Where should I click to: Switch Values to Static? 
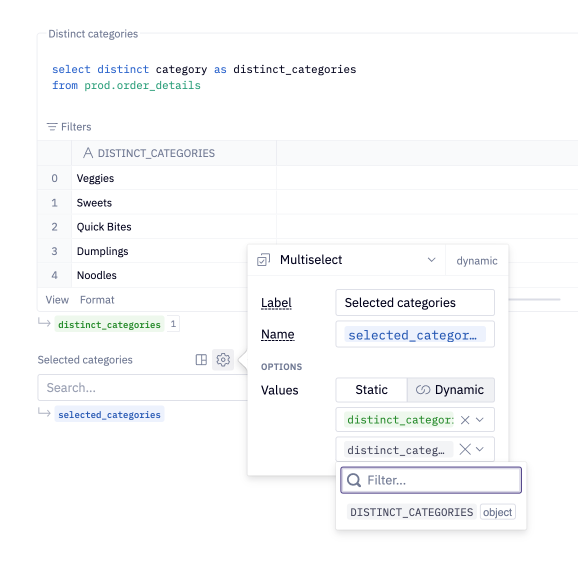tap(371, 390)
